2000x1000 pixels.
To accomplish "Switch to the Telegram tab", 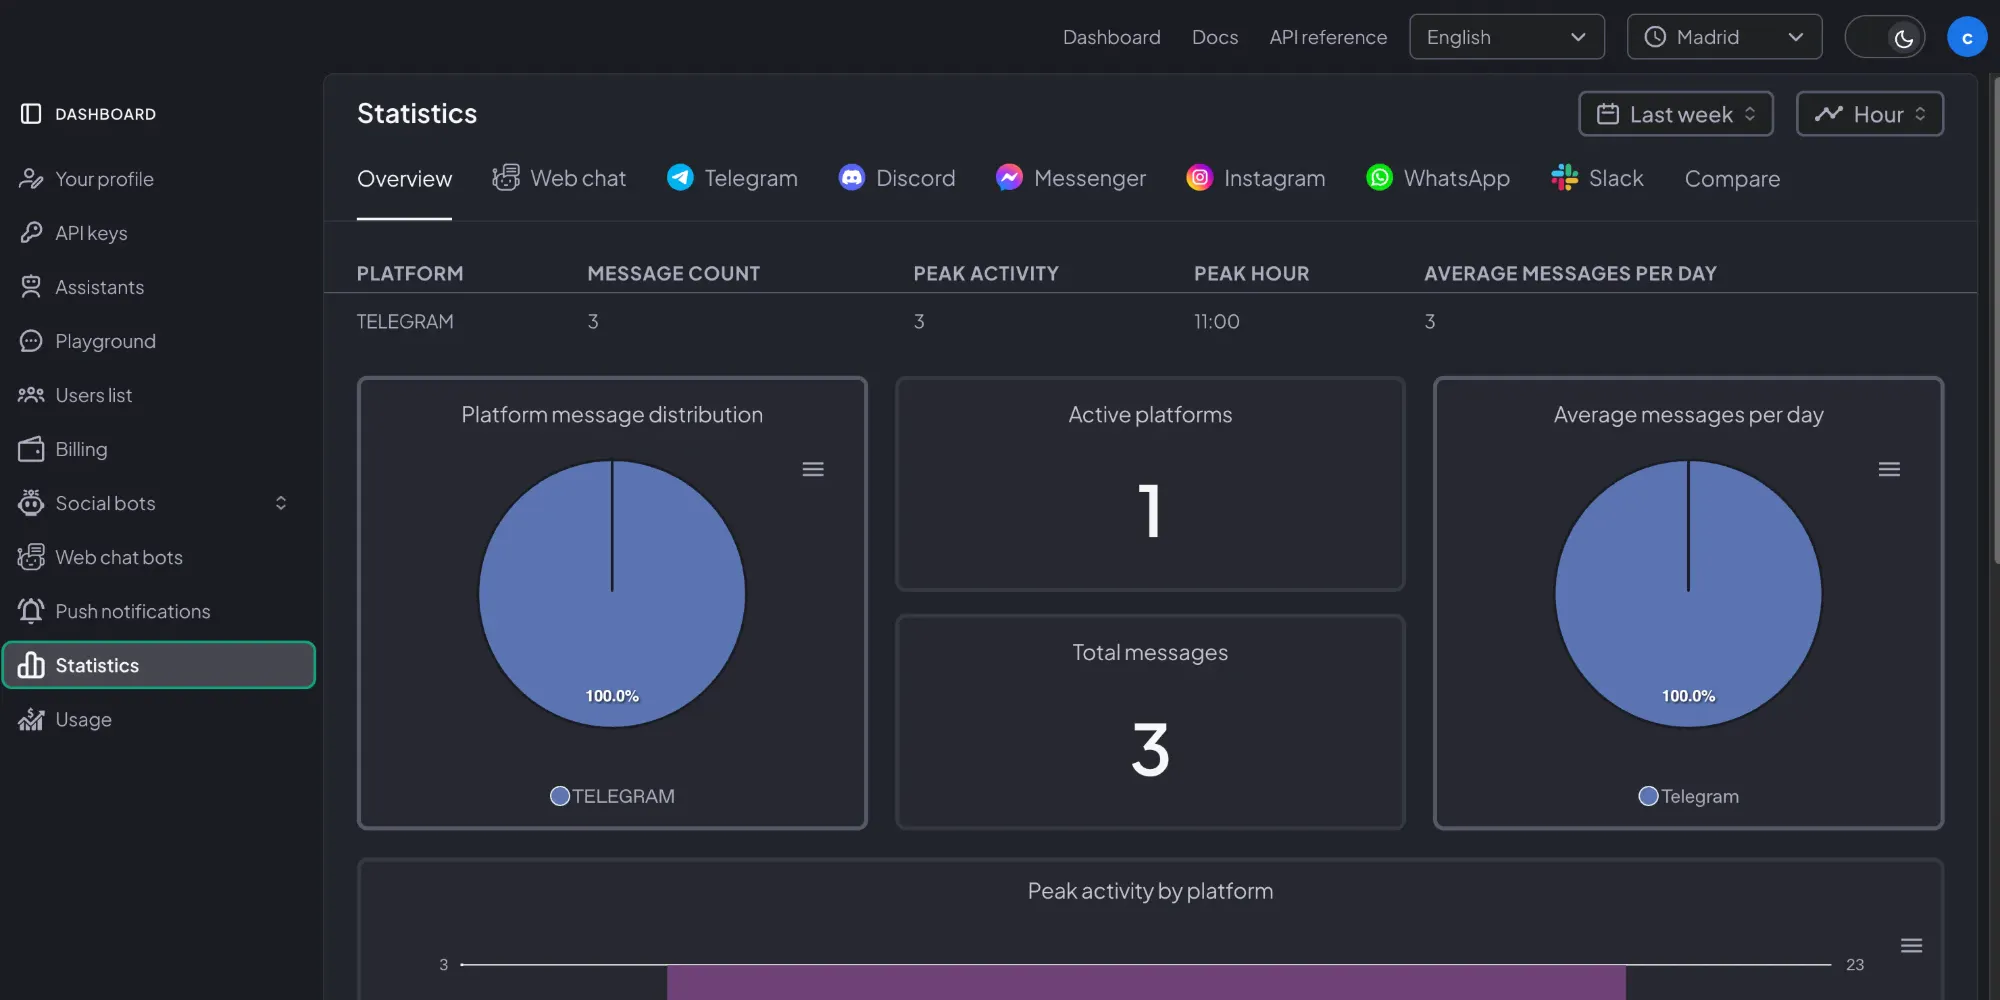I will 732,178.
